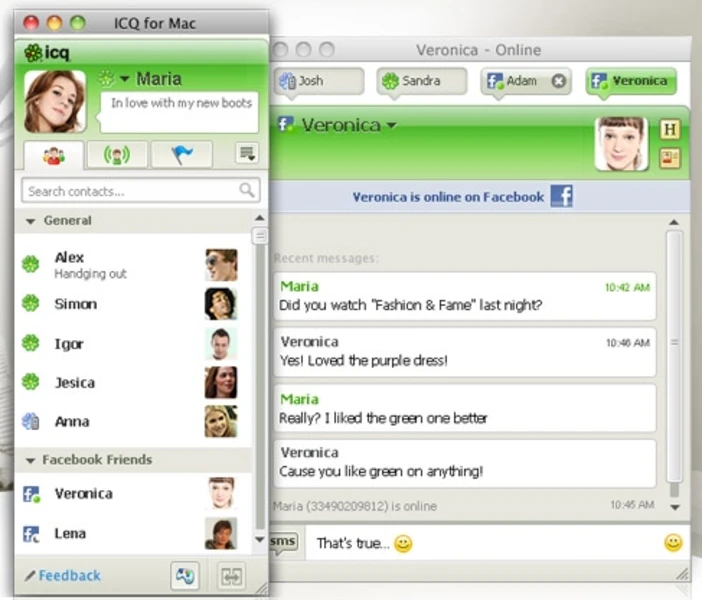Open Veronica's contact profile card icon
This screenshot has width=702, height=600.
point(670,158)
